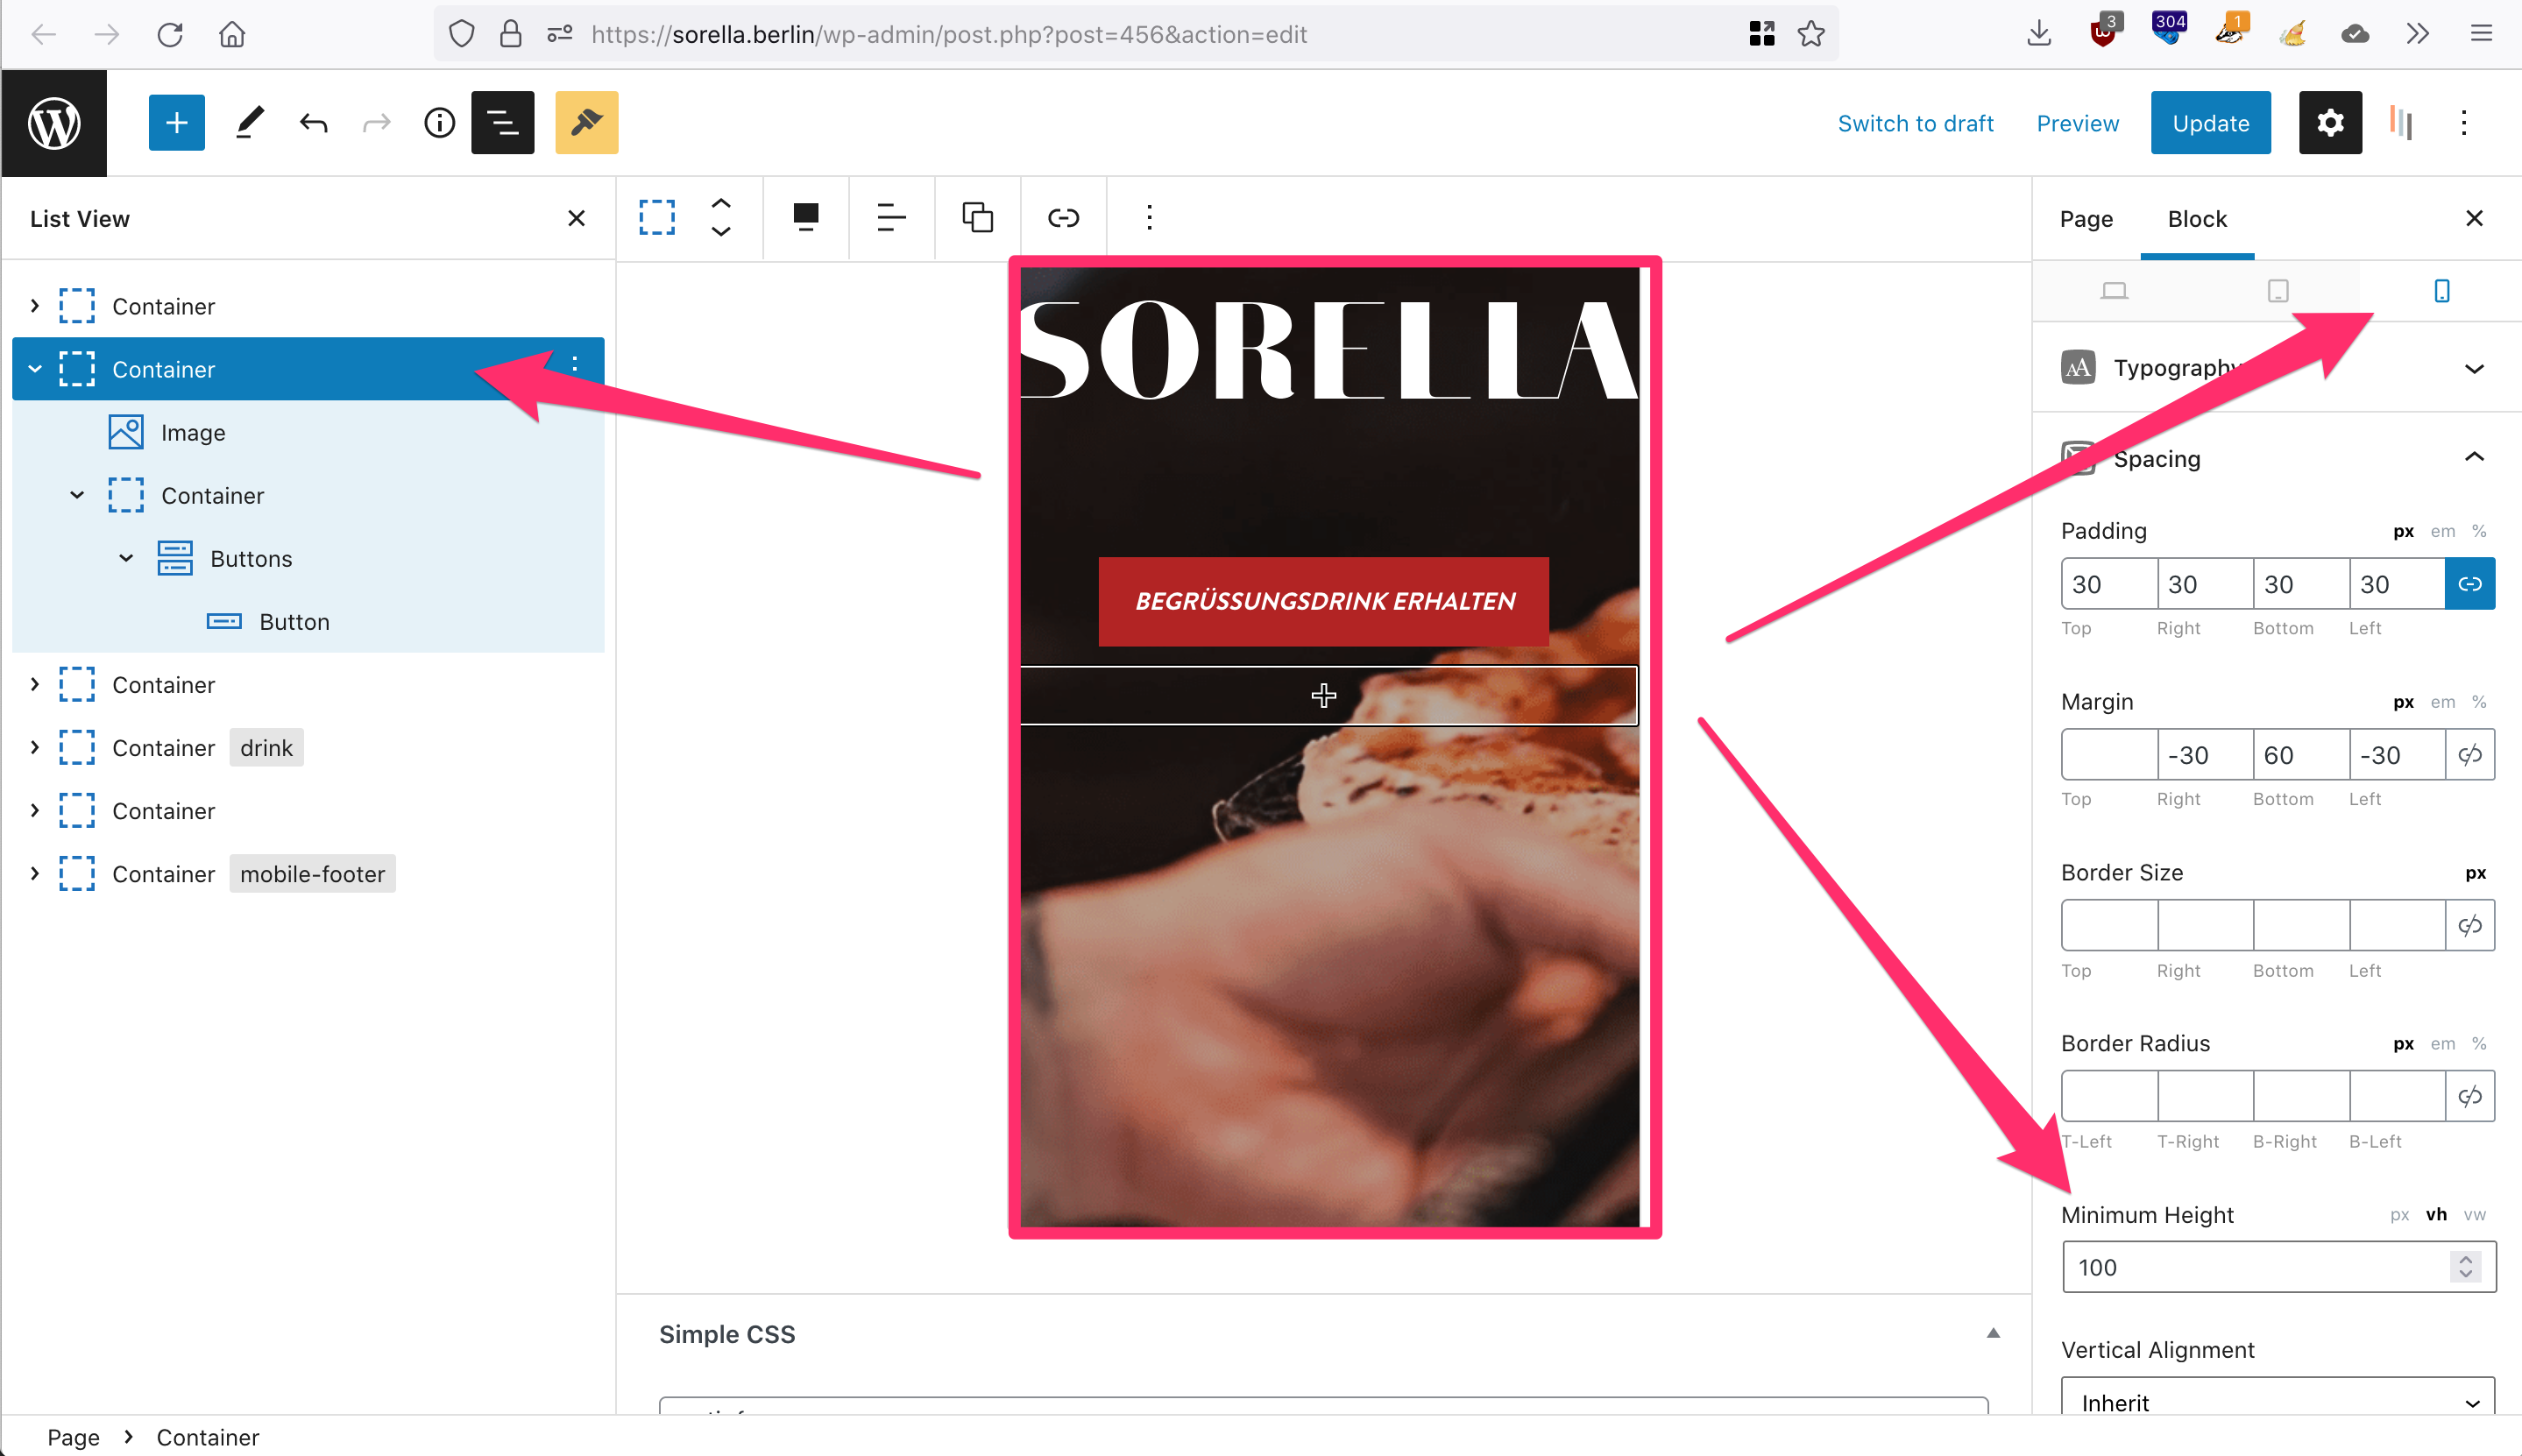Toggle linked margin values

2470,755
